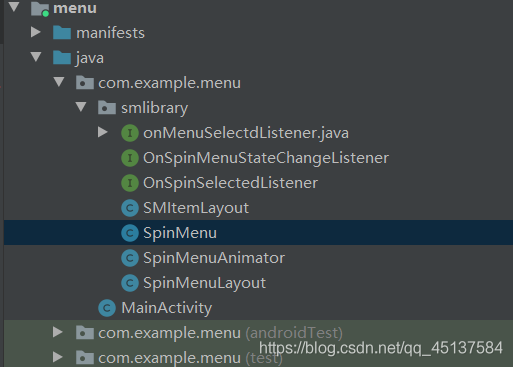Screen dimensions: 513x367
Task: Click class icon of SpinMenuAnimator
Action: (x=130, y=258)
